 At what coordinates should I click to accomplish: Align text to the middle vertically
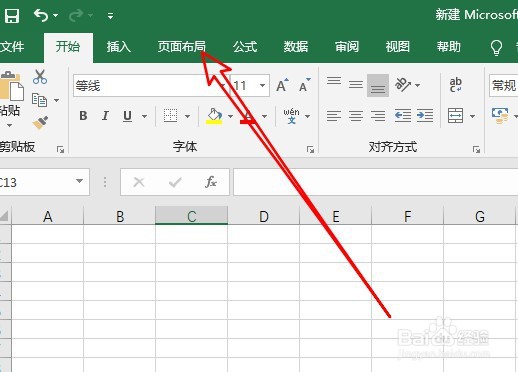pos(356,84)
